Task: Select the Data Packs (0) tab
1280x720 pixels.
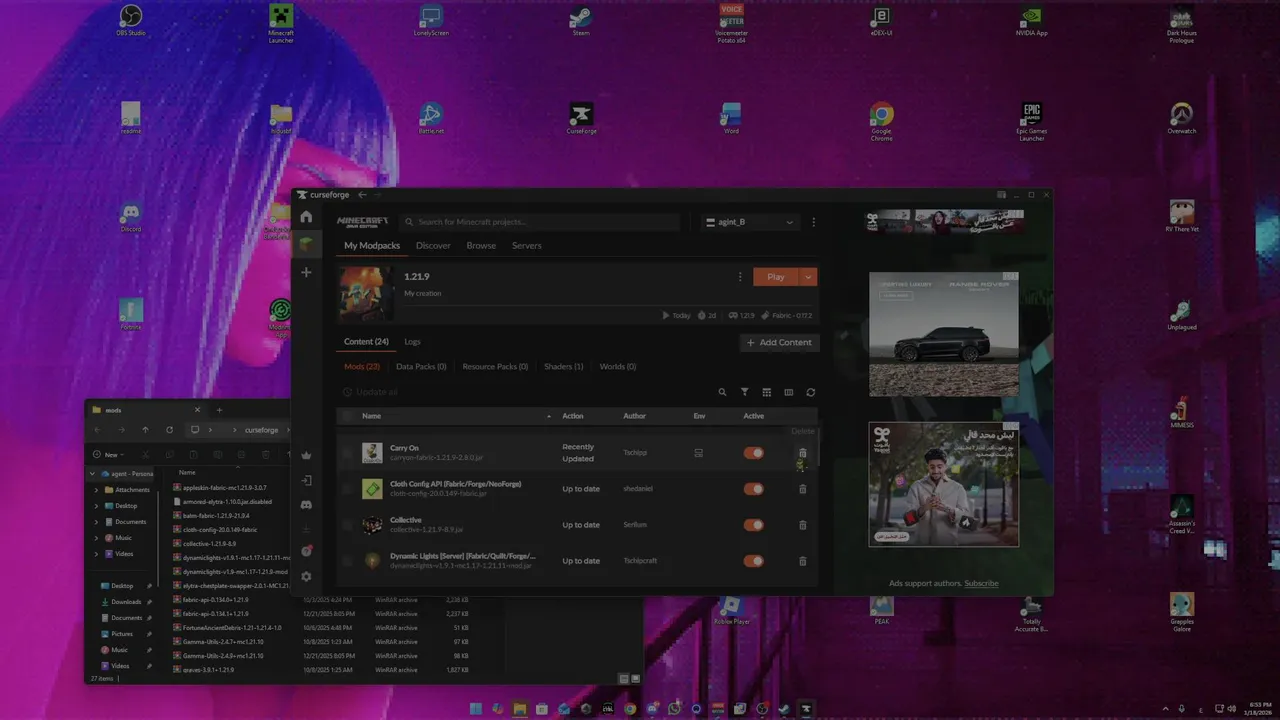Action: point(421,367)
